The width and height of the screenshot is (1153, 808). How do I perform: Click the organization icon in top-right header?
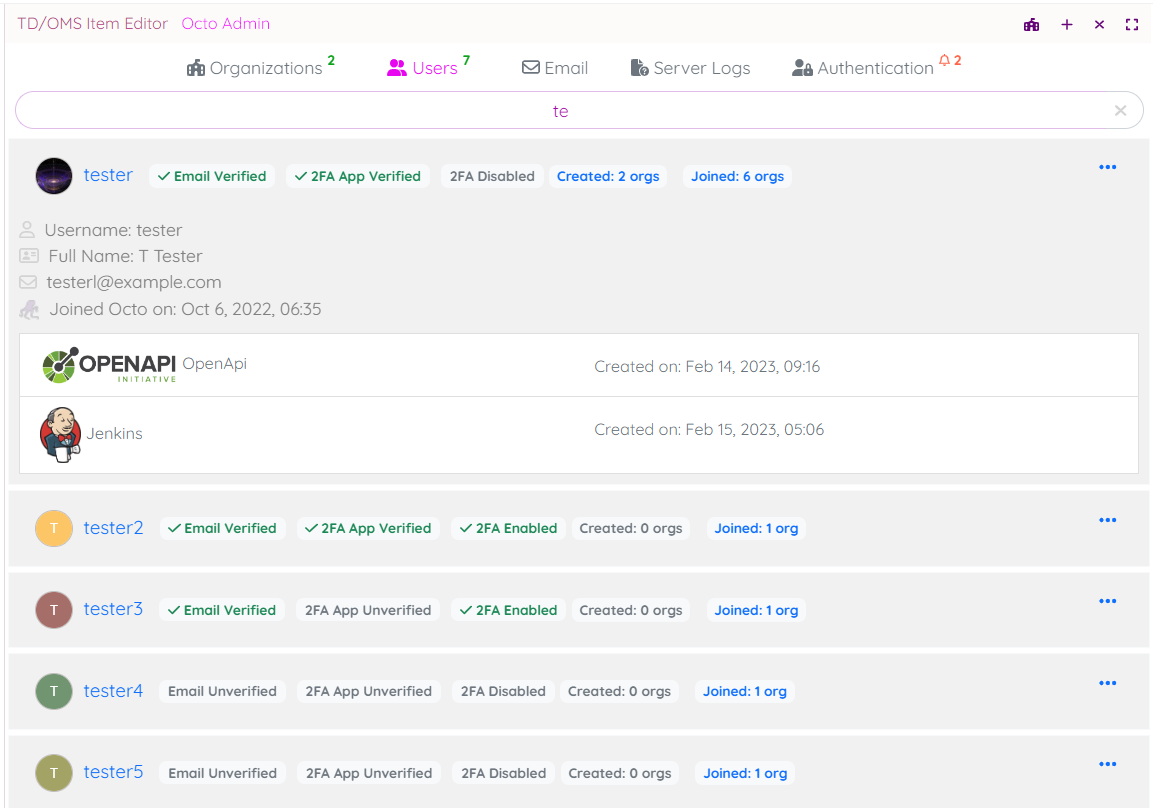click(1031, 25)
